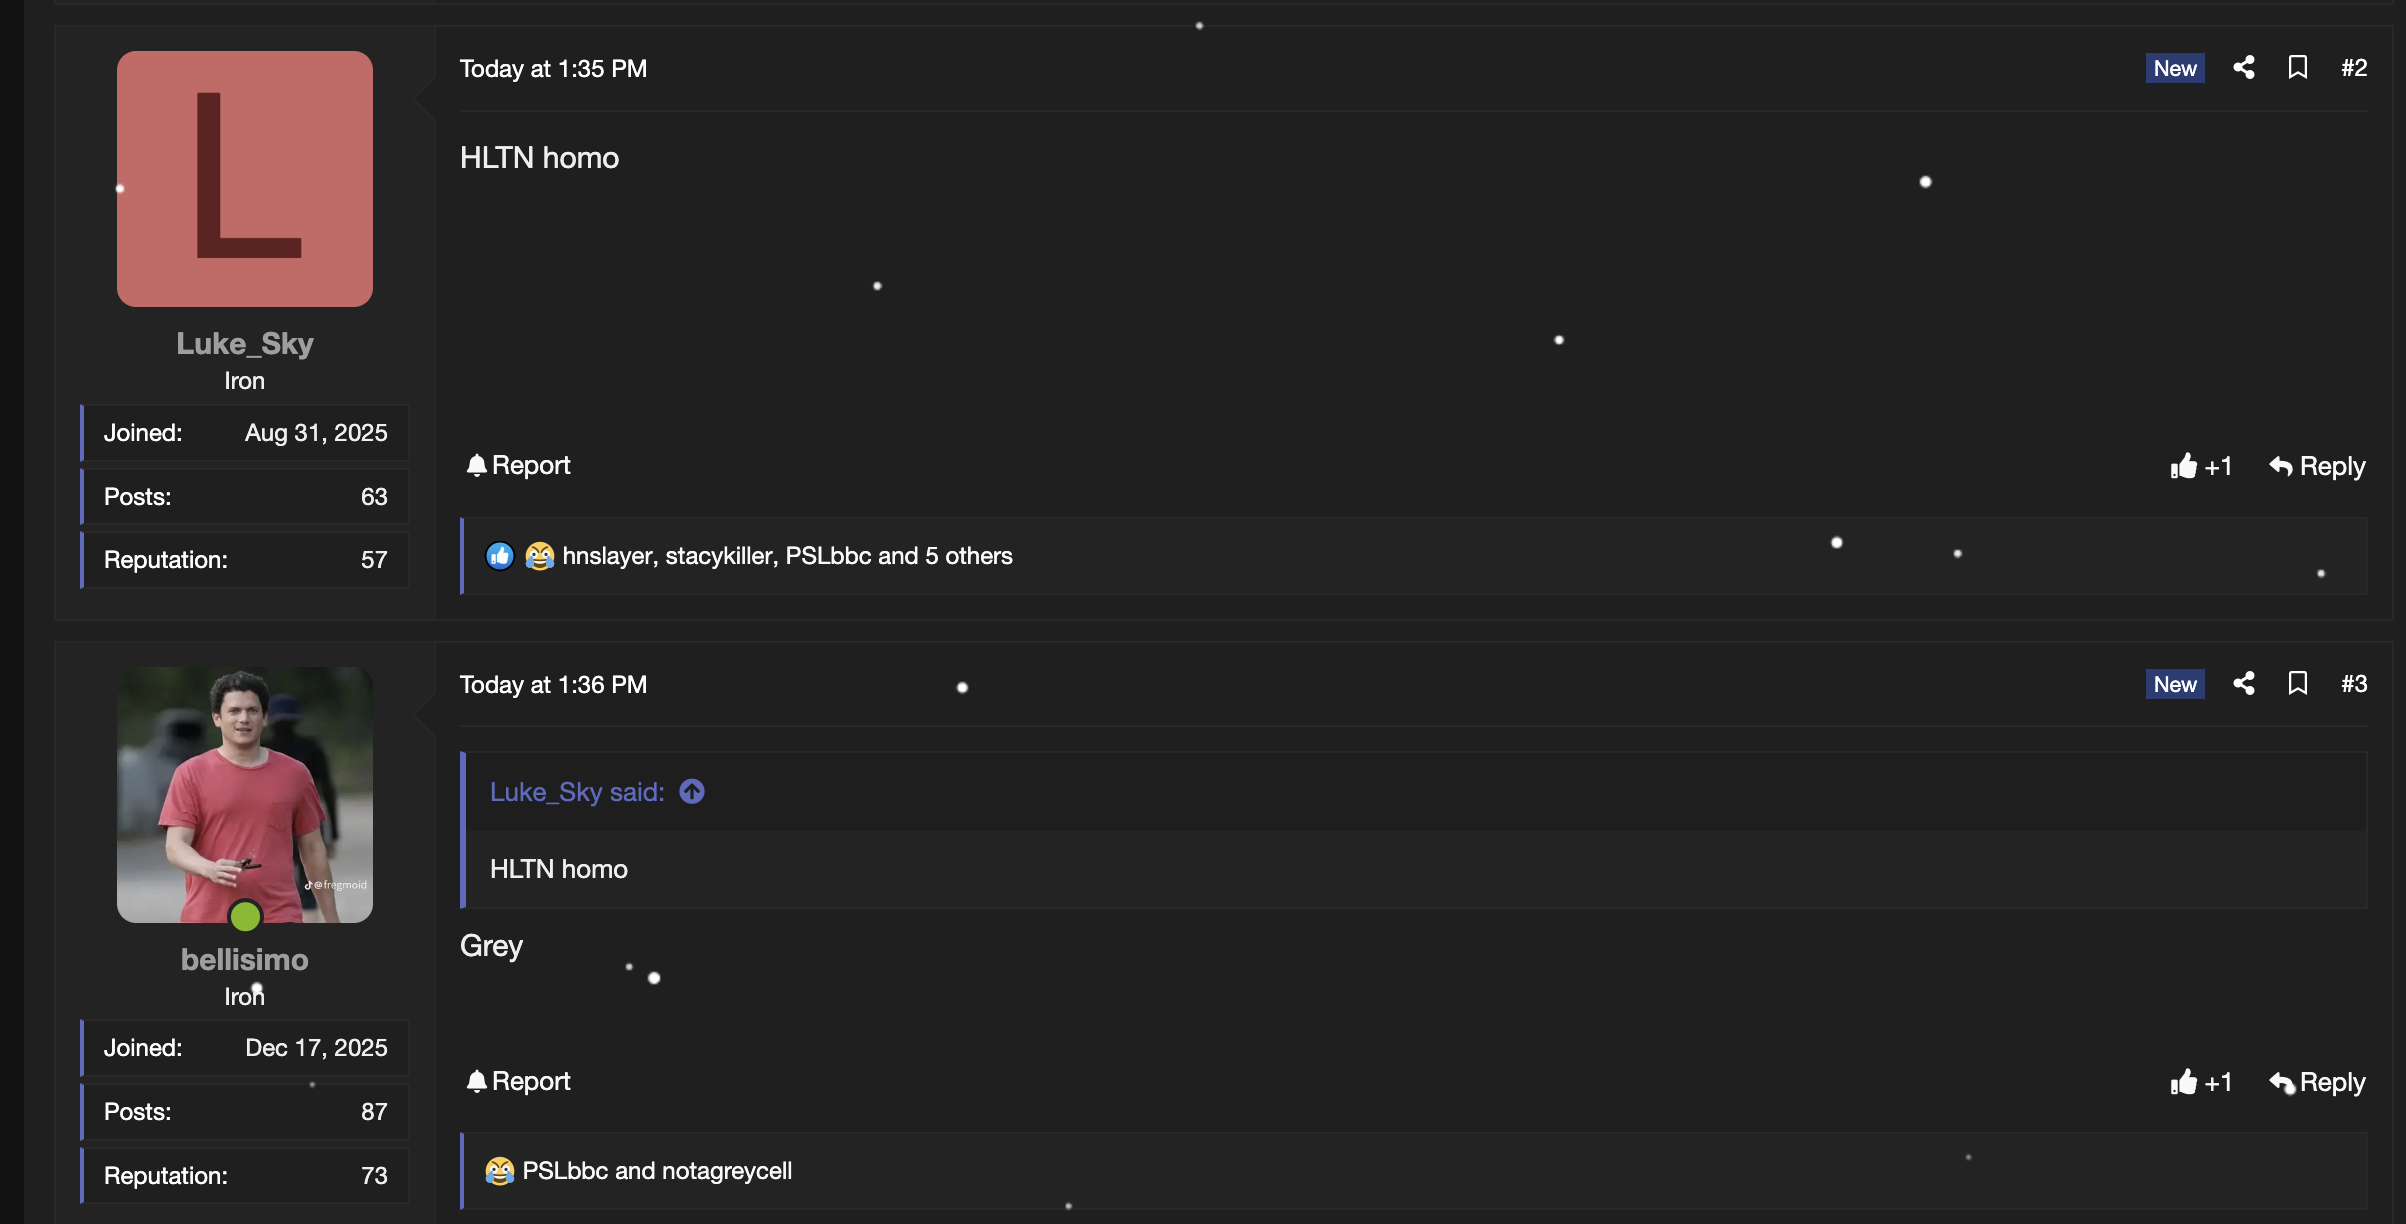Open Luke_Sky's profile via username
Viewport: 2406px width, 1224px height.
[x=245, y=344]
